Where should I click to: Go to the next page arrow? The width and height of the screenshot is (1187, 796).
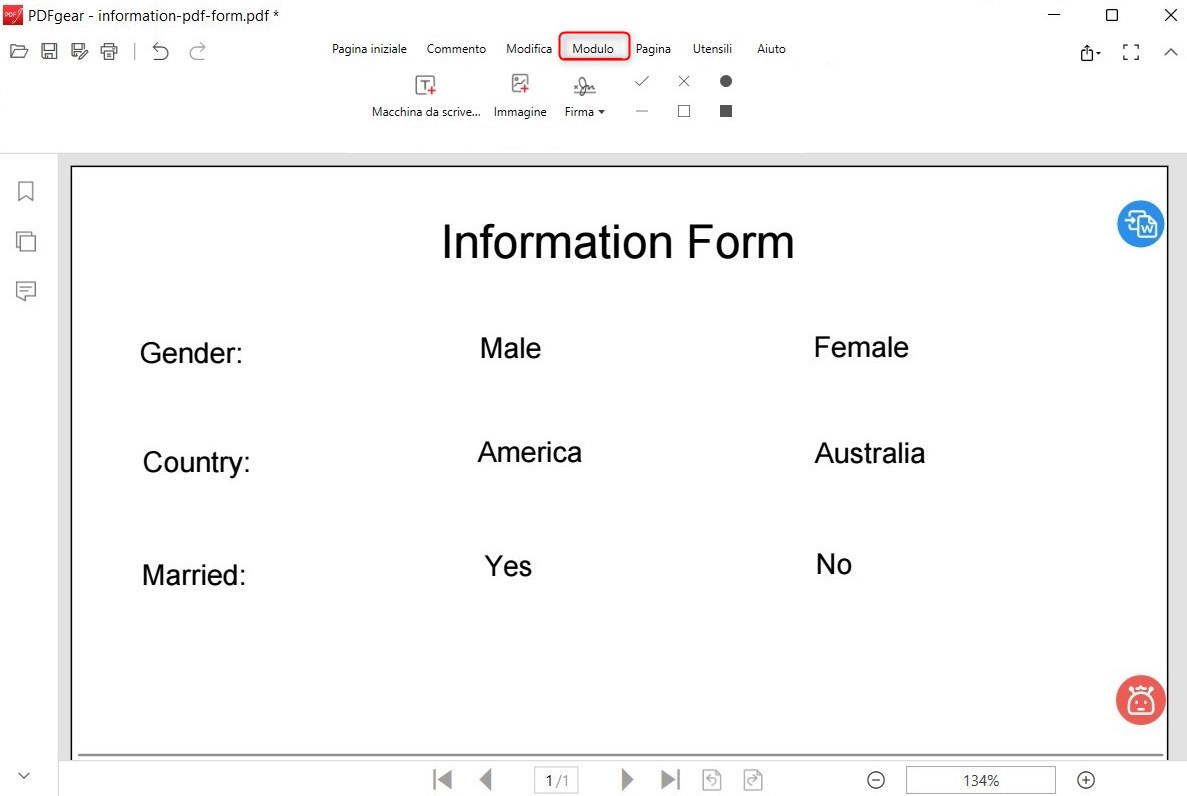(x=627, y=780)
